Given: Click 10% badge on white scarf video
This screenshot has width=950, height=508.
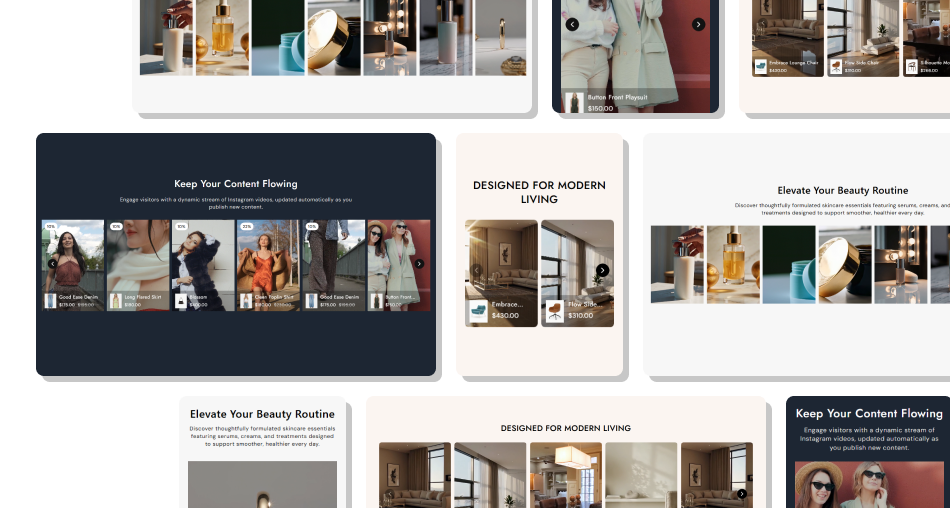Looking at the screenshot, I should tap(116, 226).
